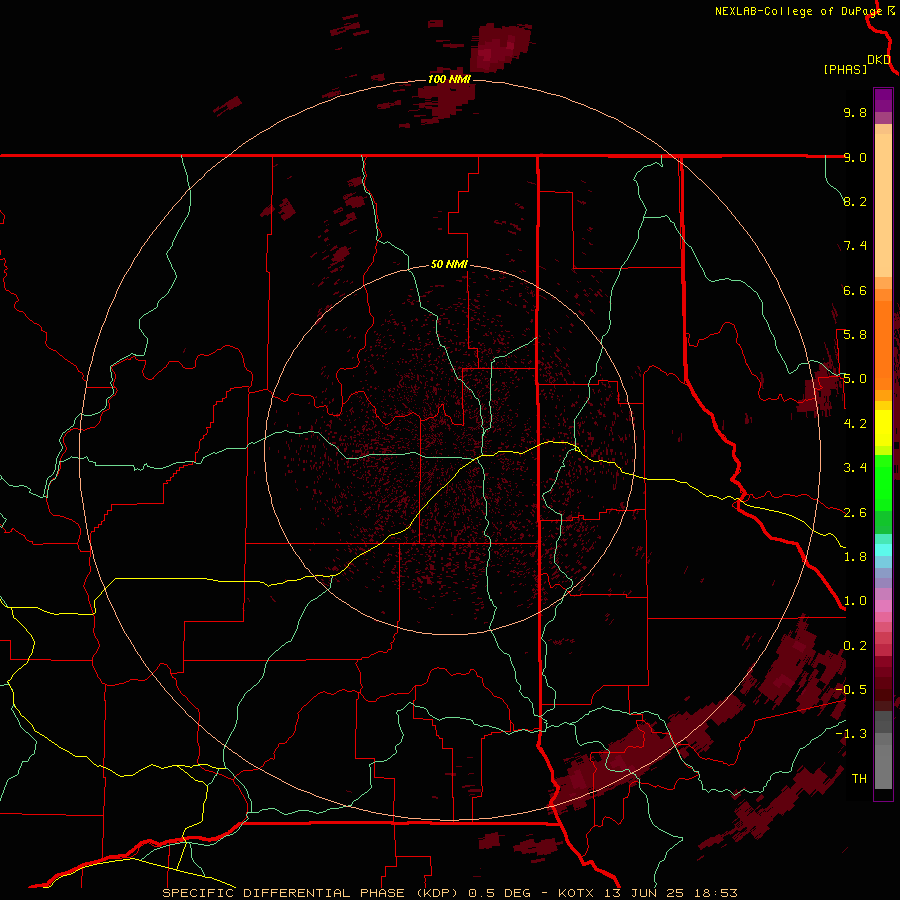Click the 8.2 scale value
The image size is (900, 900).
click(x=855, y=201)
